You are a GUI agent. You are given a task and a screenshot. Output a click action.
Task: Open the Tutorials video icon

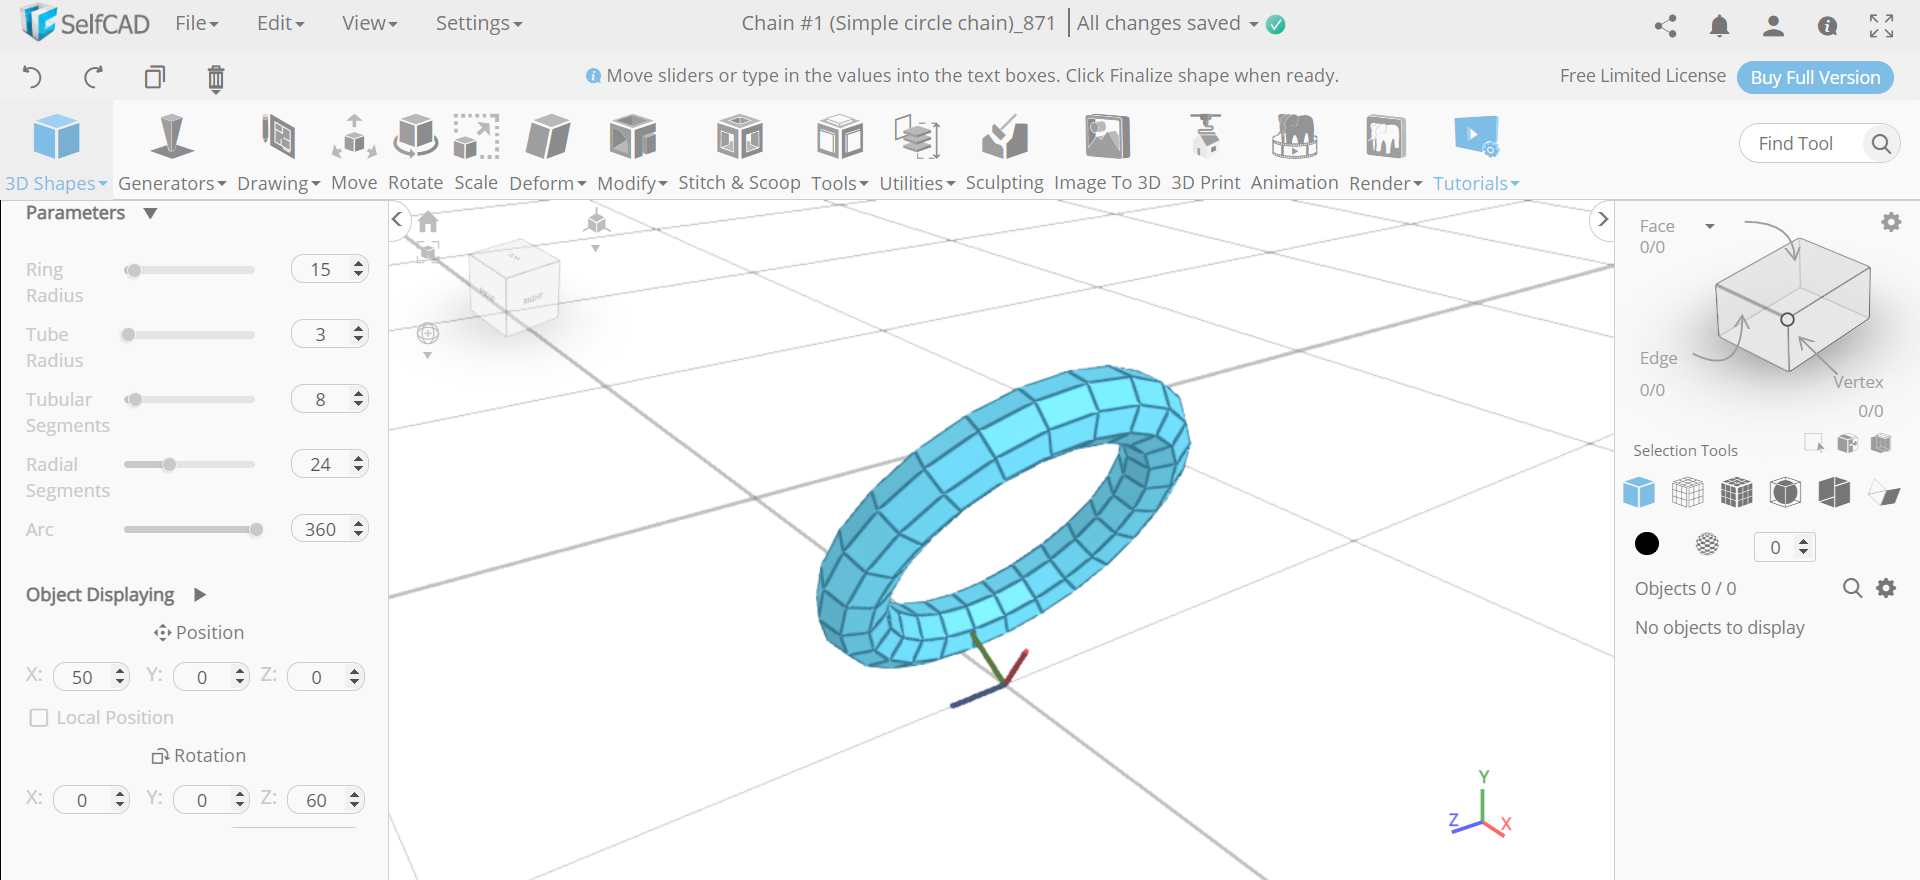click(x=1476, y=137)
